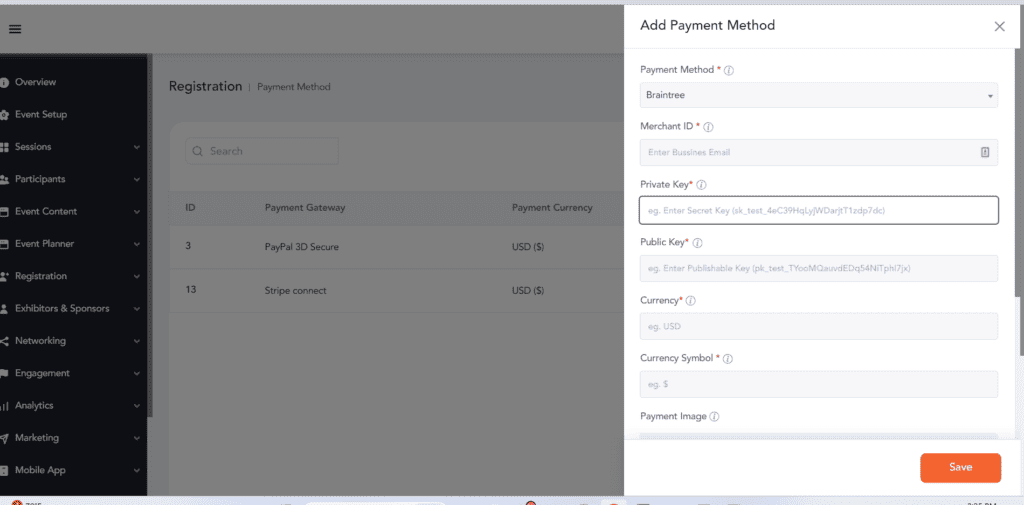Click the Currency input field
The width and height of the screenshot is (1024, 505).
[818, 326]
